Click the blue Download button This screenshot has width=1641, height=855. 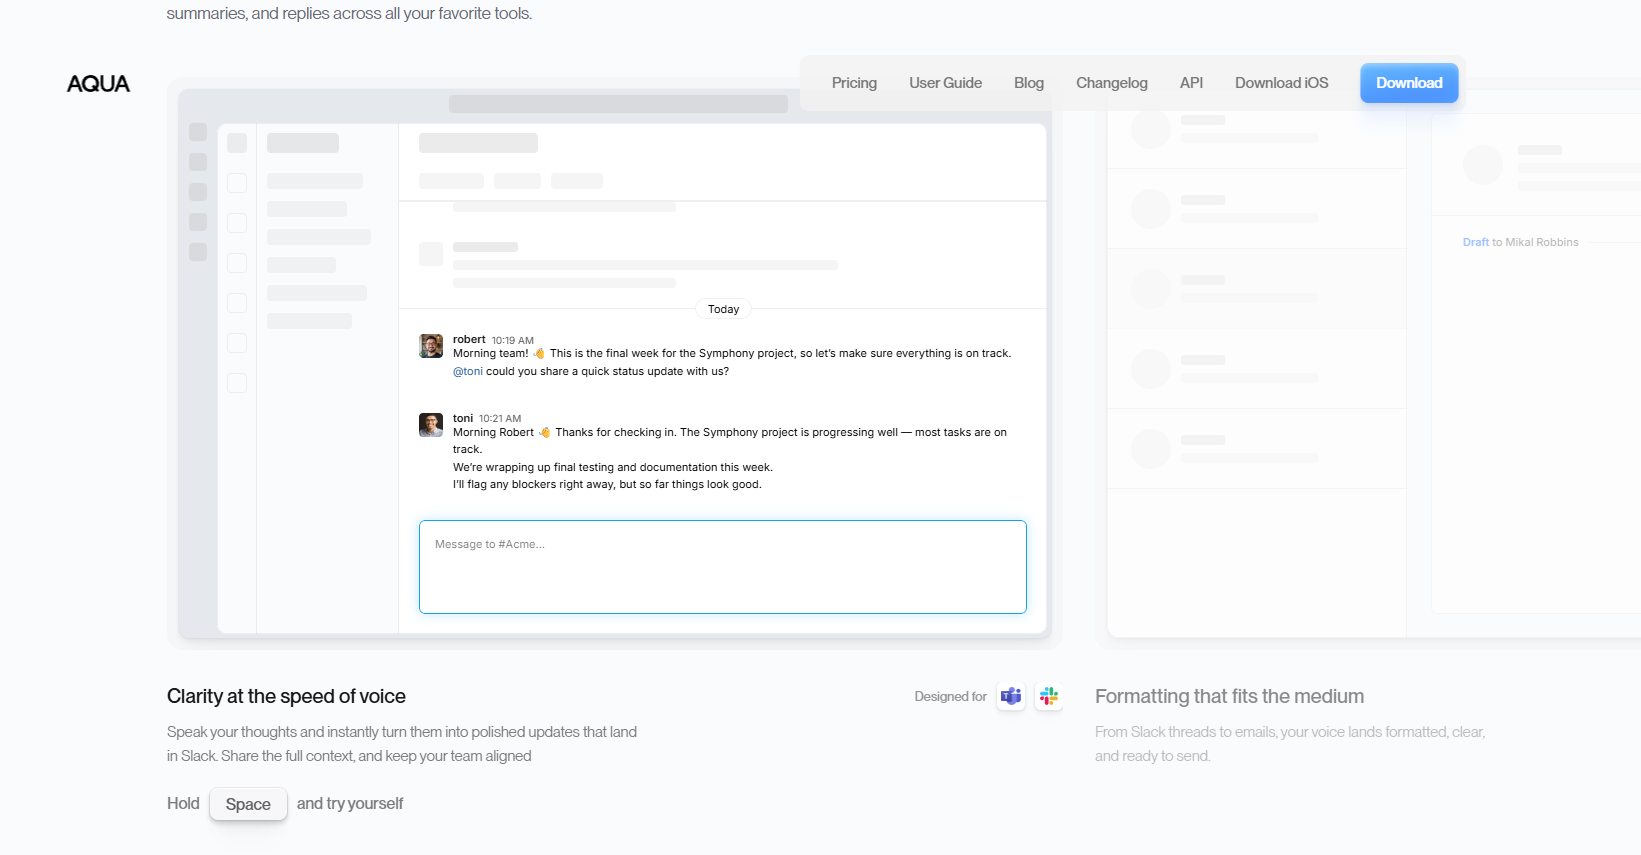click(x=1409, y=83)
